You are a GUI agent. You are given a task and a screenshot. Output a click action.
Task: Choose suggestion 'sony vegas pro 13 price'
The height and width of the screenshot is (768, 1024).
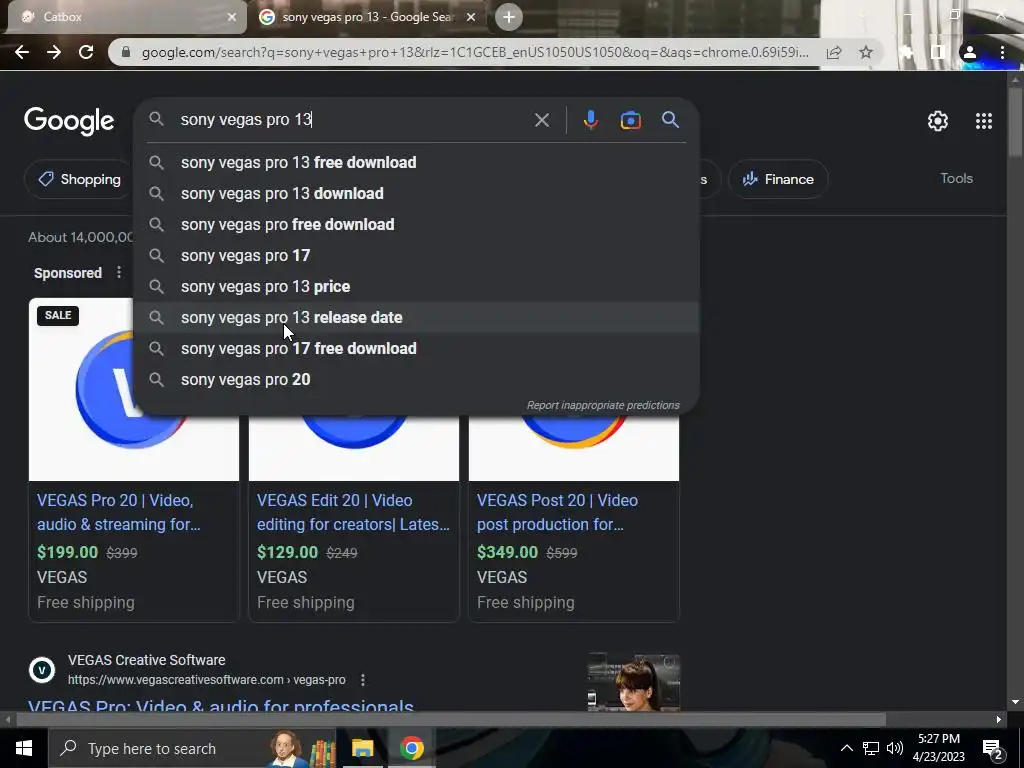pos(416,287)
